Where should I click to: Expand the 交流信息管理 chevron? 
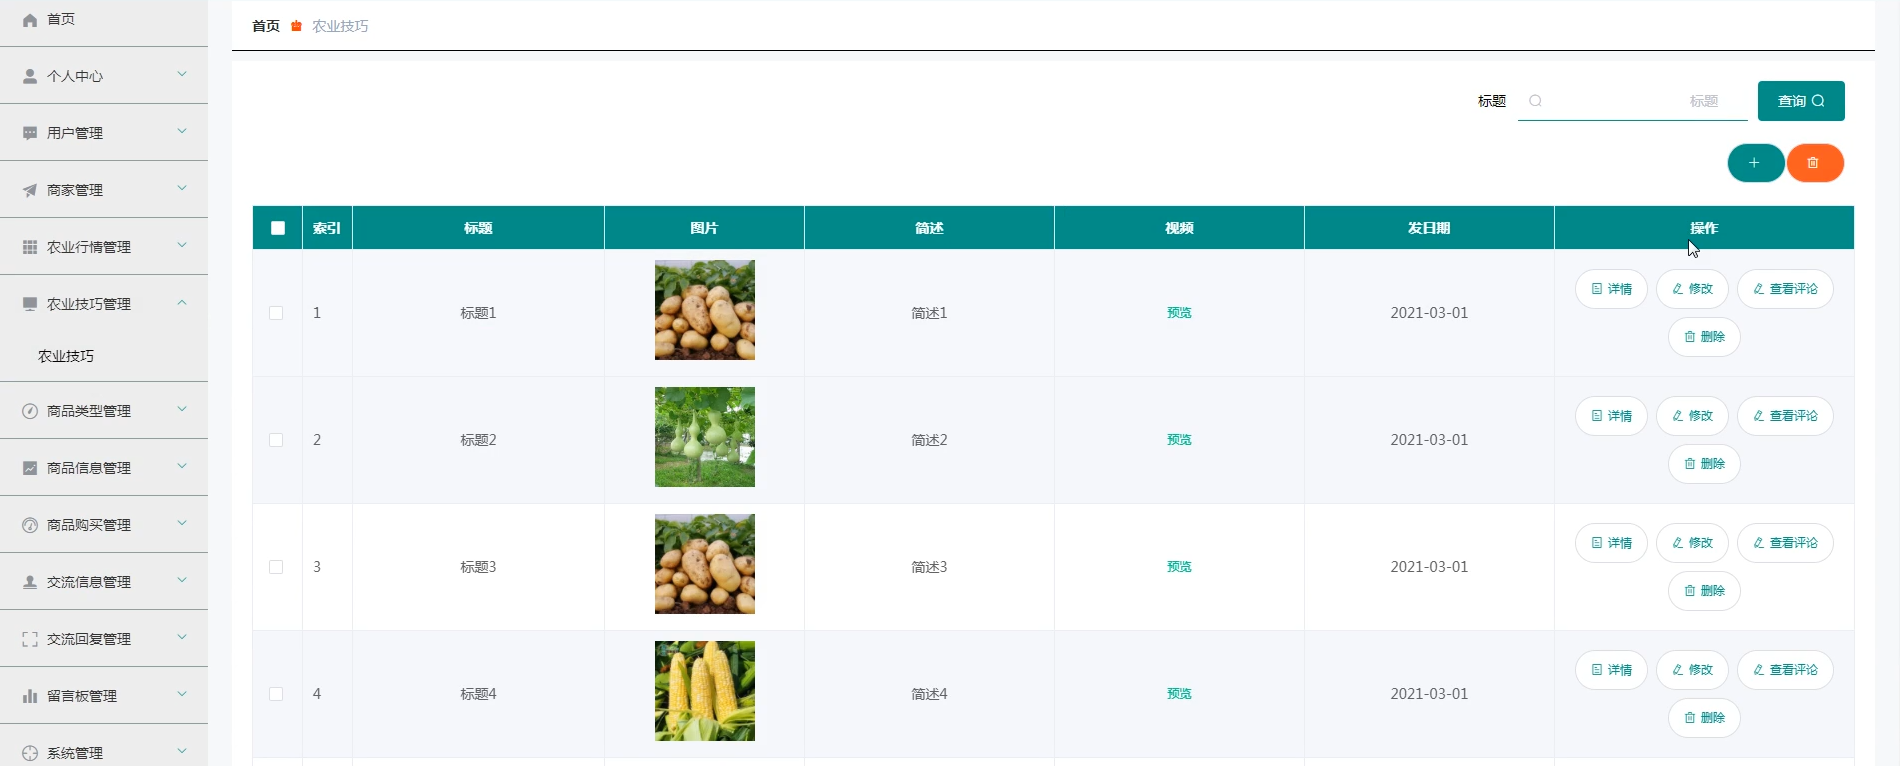(182, 580)
